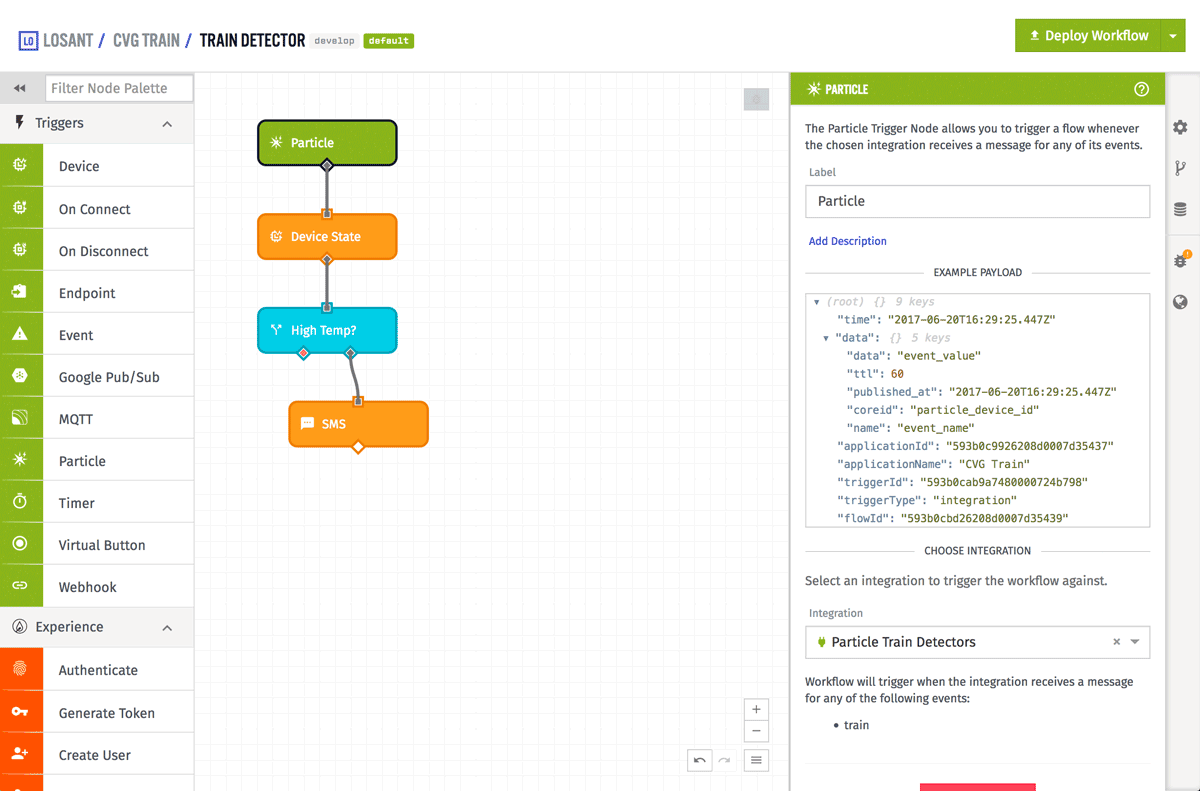Open Particle node help question icon
The image size is (1200, 791).
pos(1141,89)
